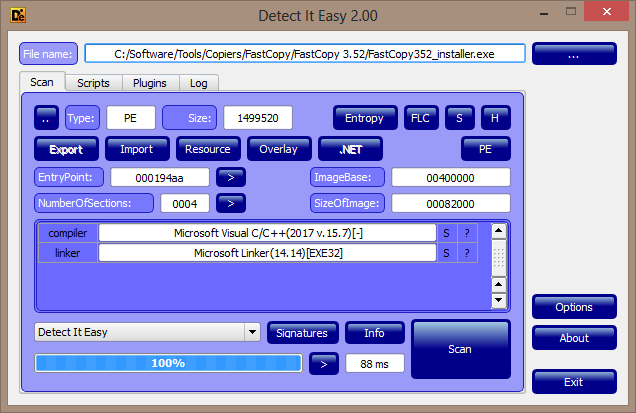636x413 pixels.
Task: Click the arrow next to EntryPoint value
Action: point(231,177)
